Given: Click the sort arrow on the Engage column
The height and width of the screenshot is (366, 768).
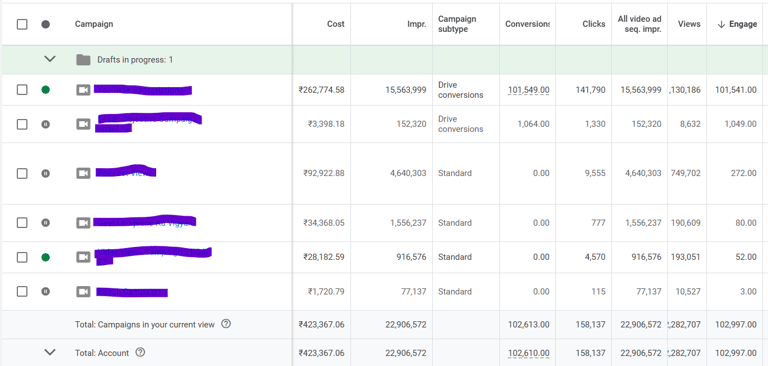Looking at the screenshot, I should (x=720, y=24).
